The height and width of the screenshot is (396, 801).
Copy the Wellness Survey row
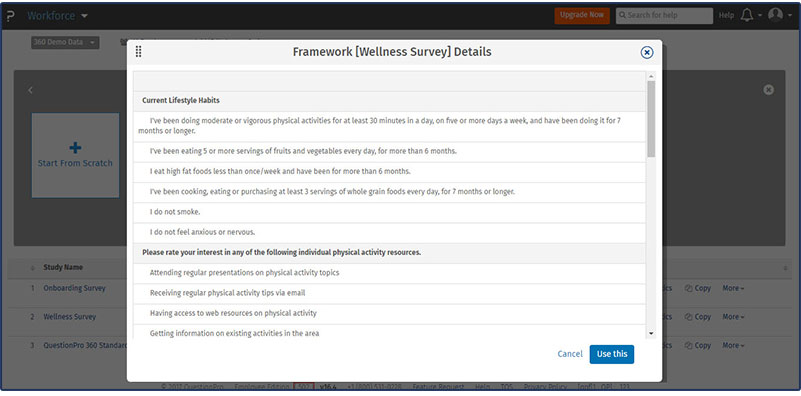coord(698,317)
